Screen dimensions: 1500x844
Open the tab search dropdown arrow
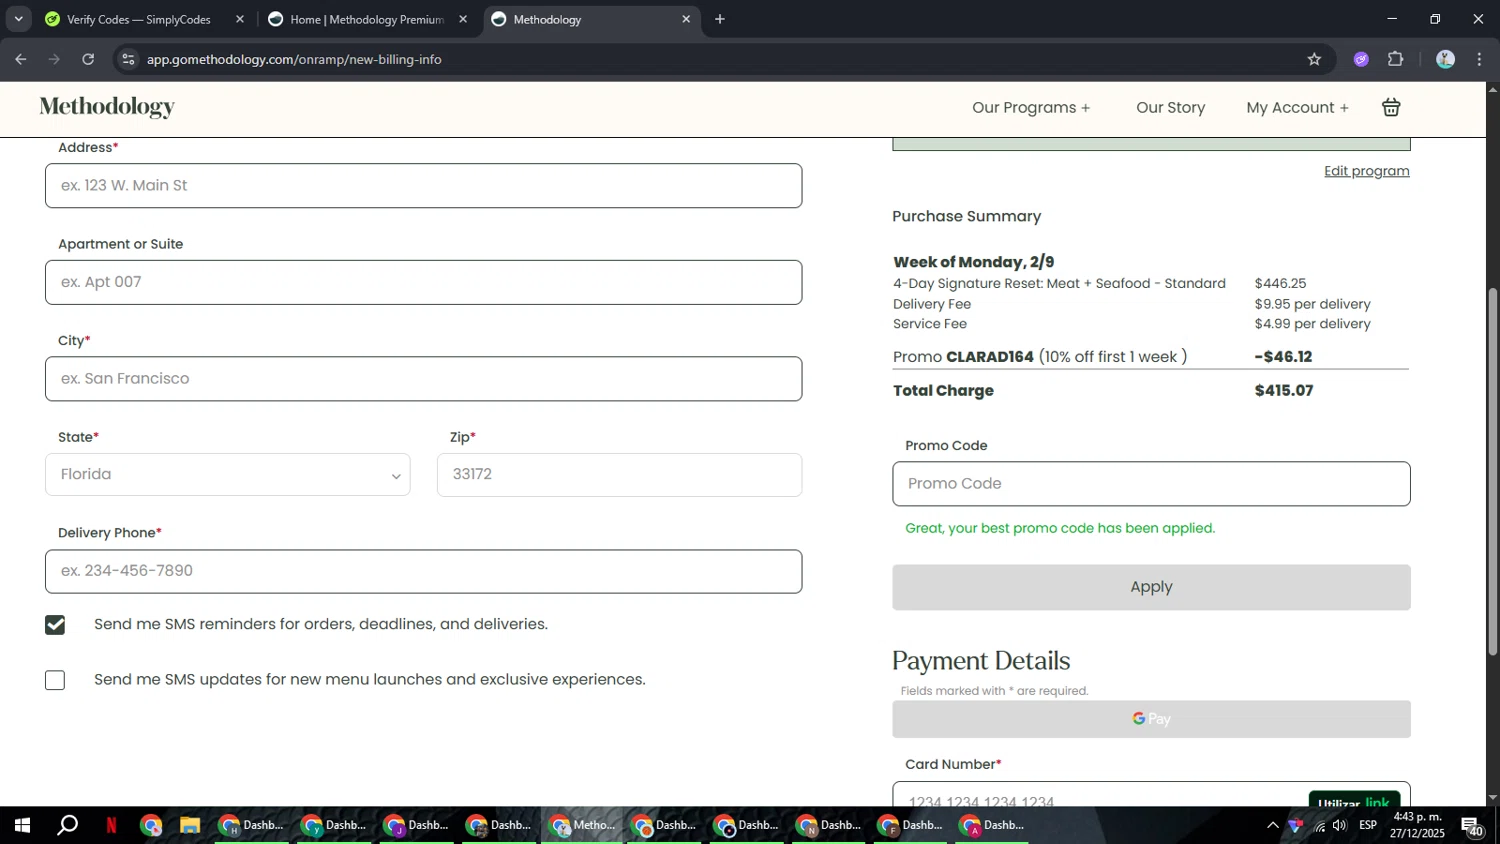[18, 19]
